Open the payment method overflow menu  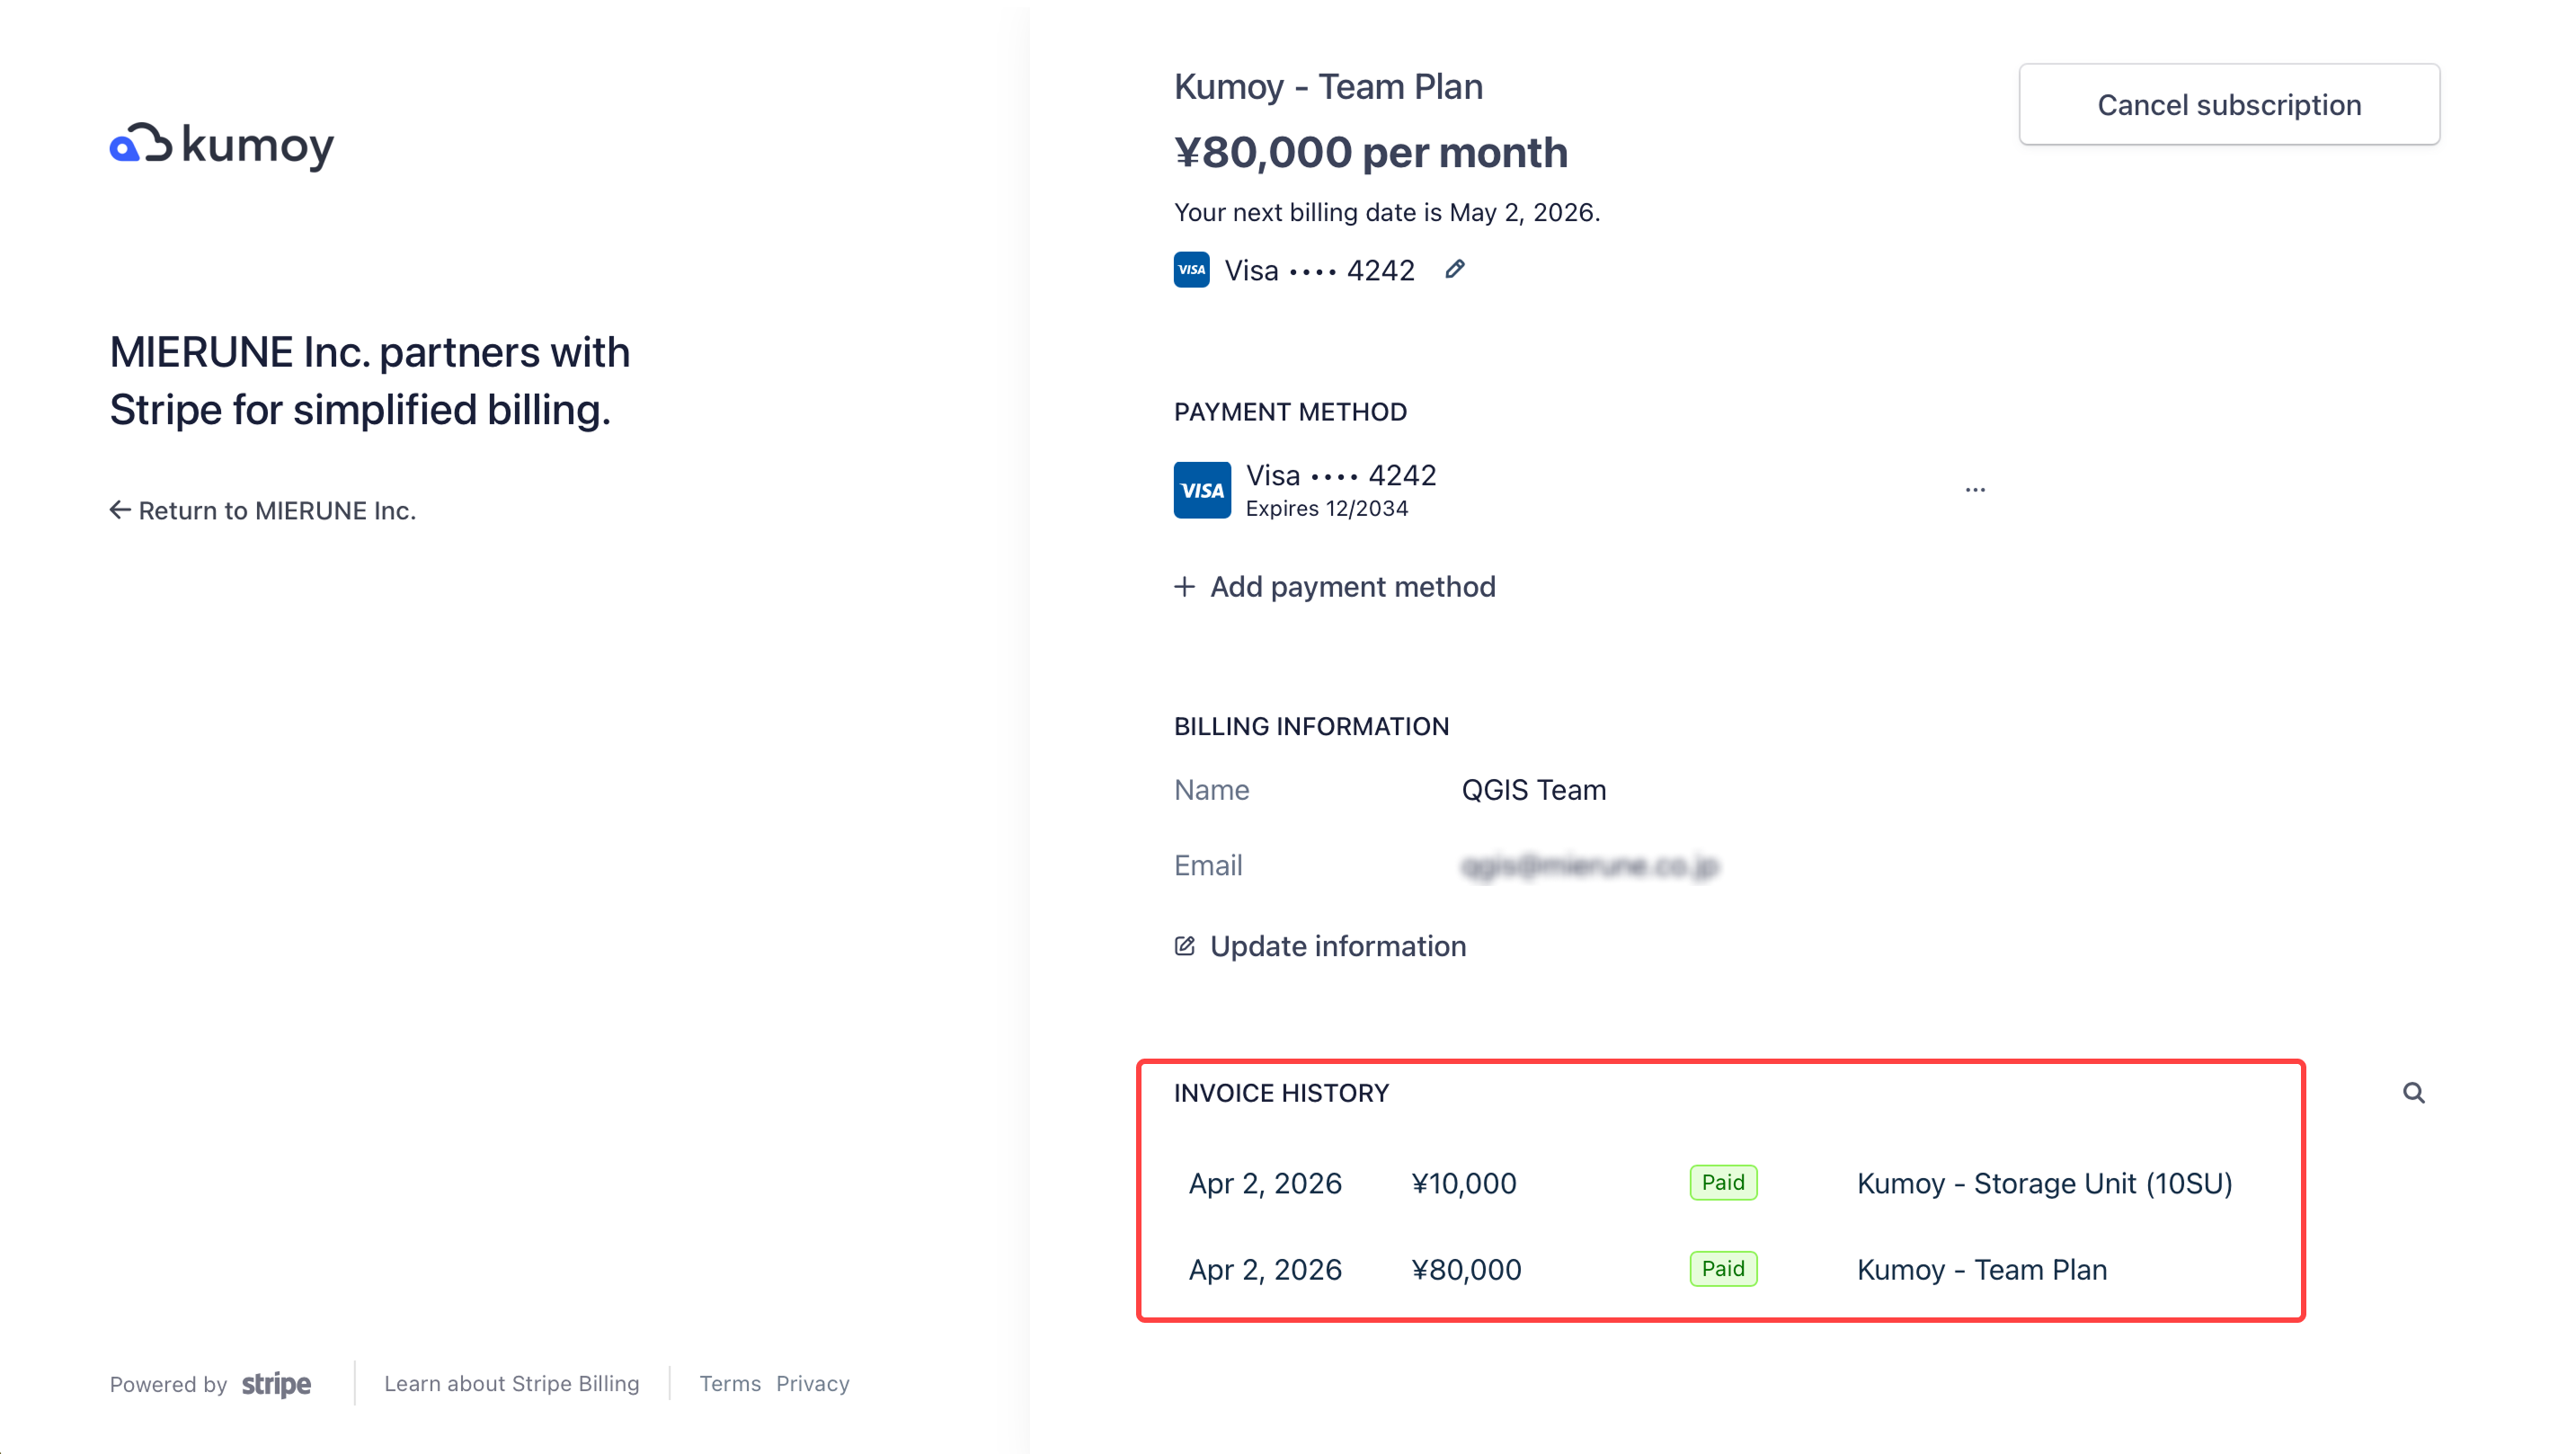pyautogui.click(x=1975, y=489)
